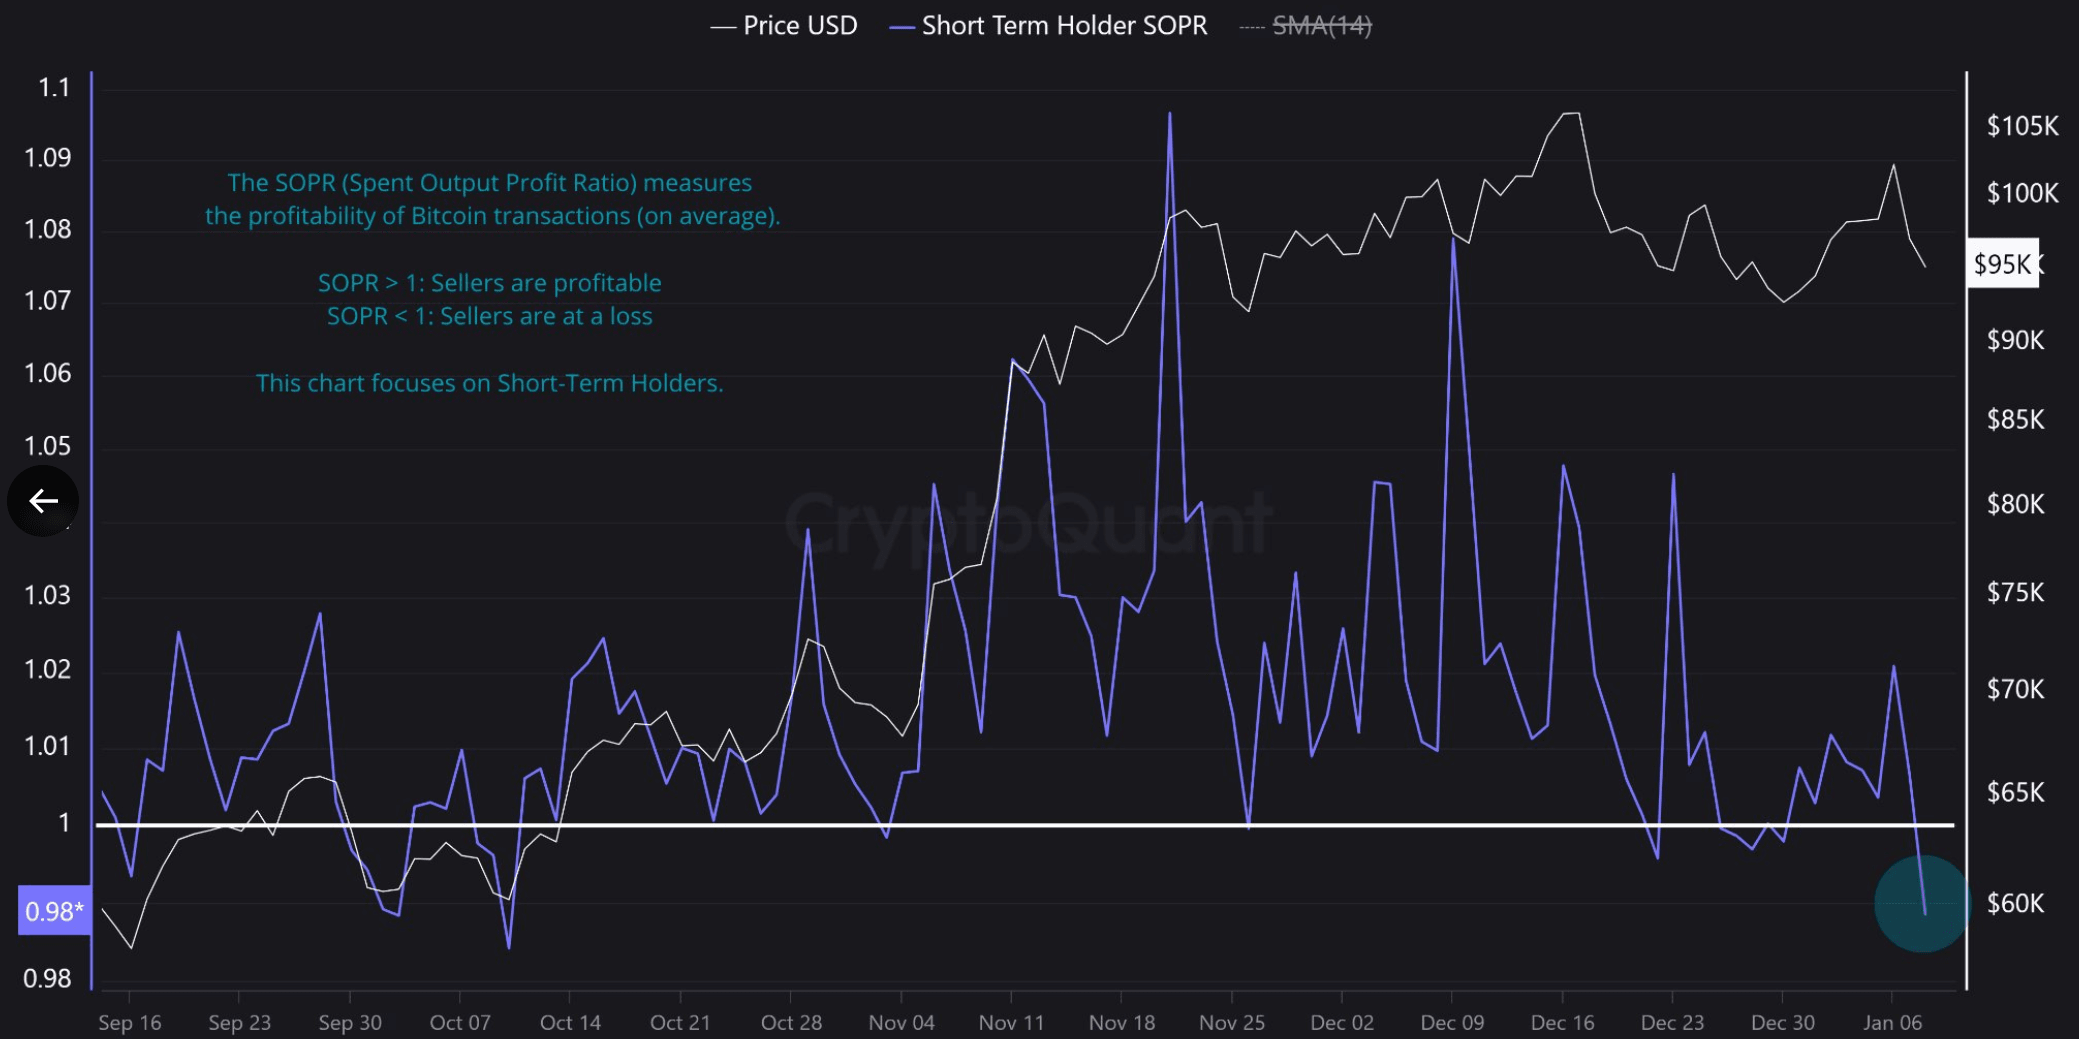Click the 1.06 SOPR axis label

[48, 373]
